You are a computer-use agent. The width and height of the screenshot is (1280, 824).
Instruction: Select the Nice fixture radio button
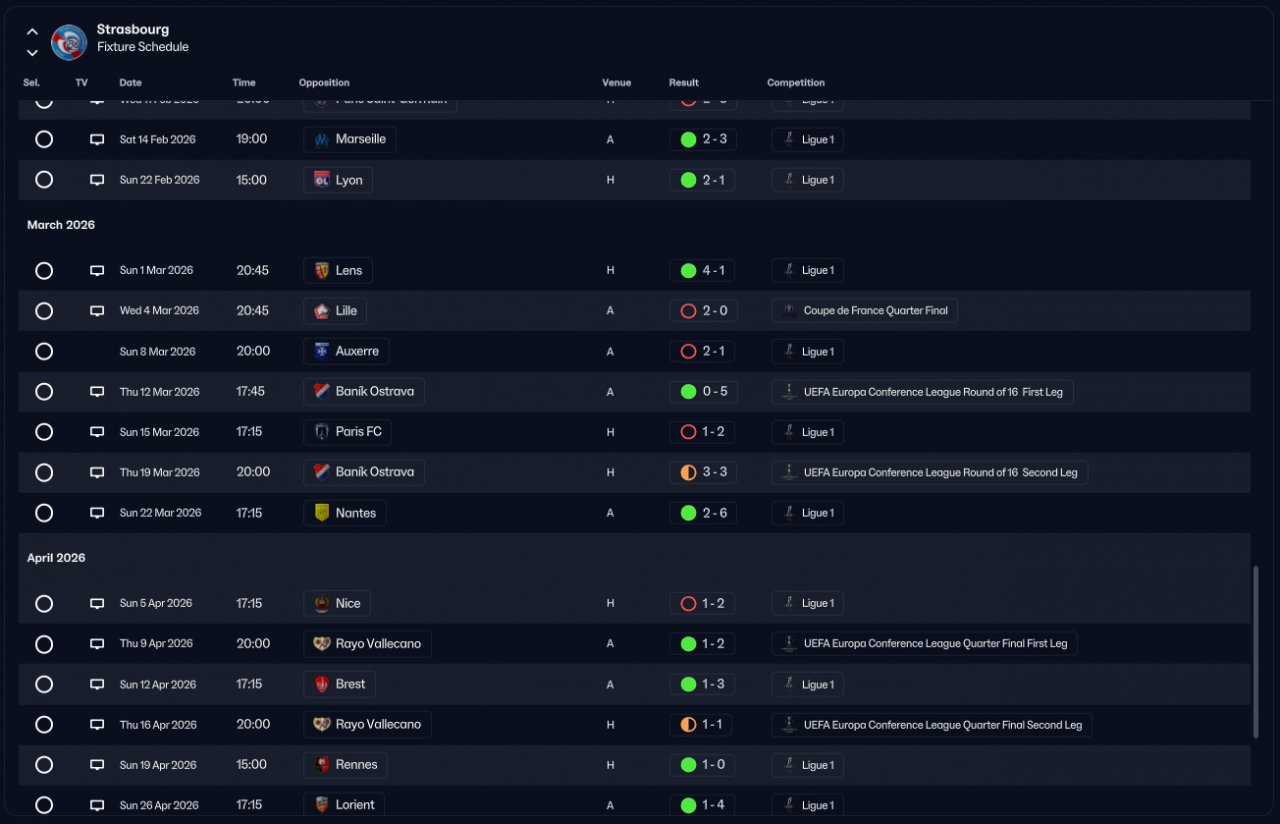pos(44,603)
